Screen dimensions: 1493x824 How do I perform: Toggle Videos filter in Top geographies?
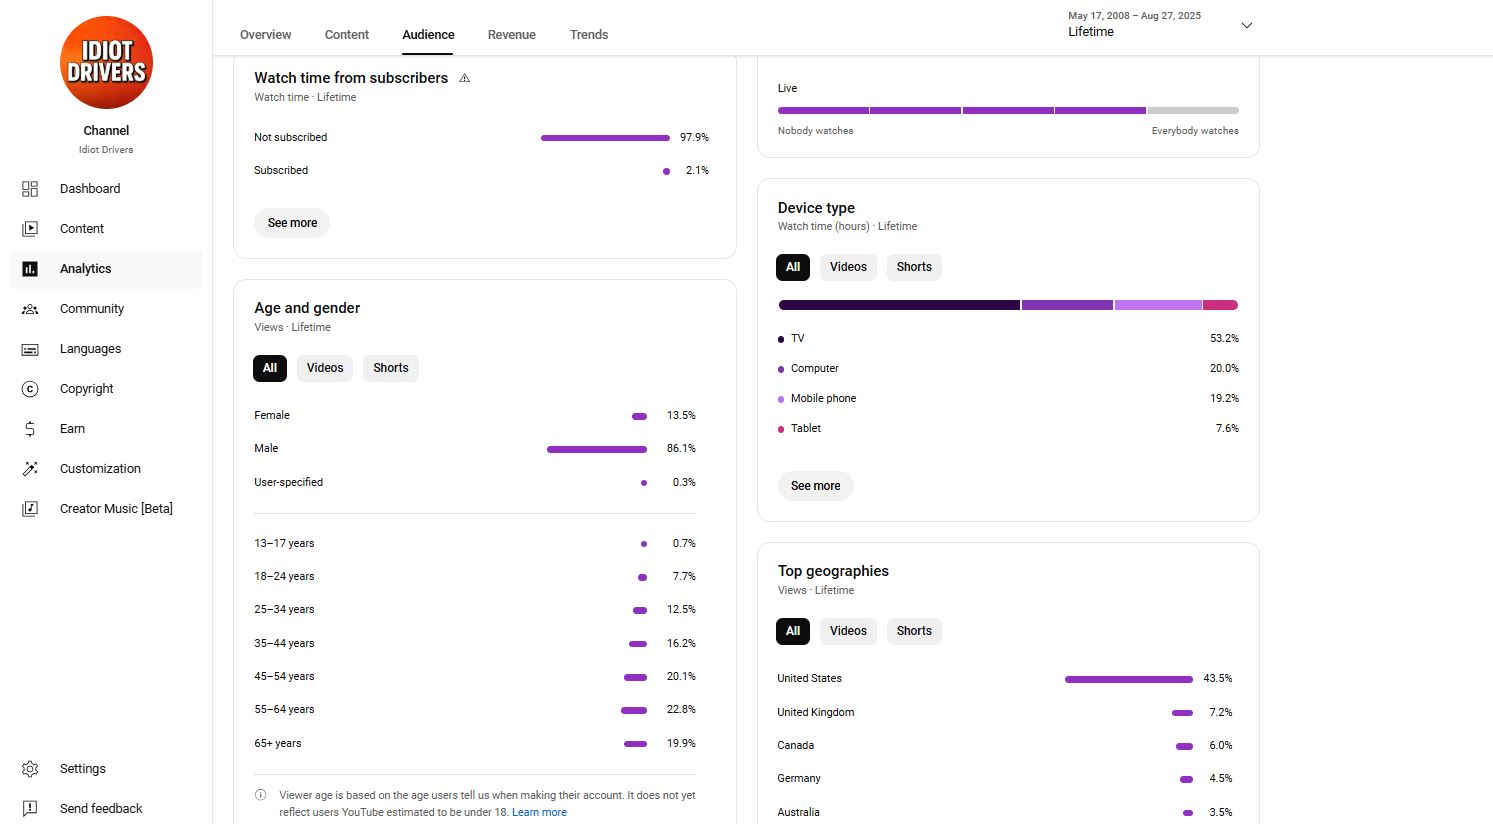click(847, 631)
